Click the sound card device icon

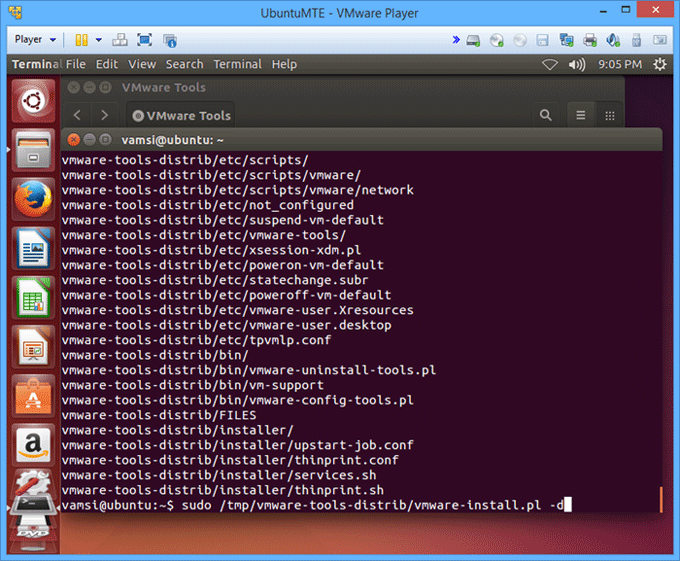click(613, 40)
